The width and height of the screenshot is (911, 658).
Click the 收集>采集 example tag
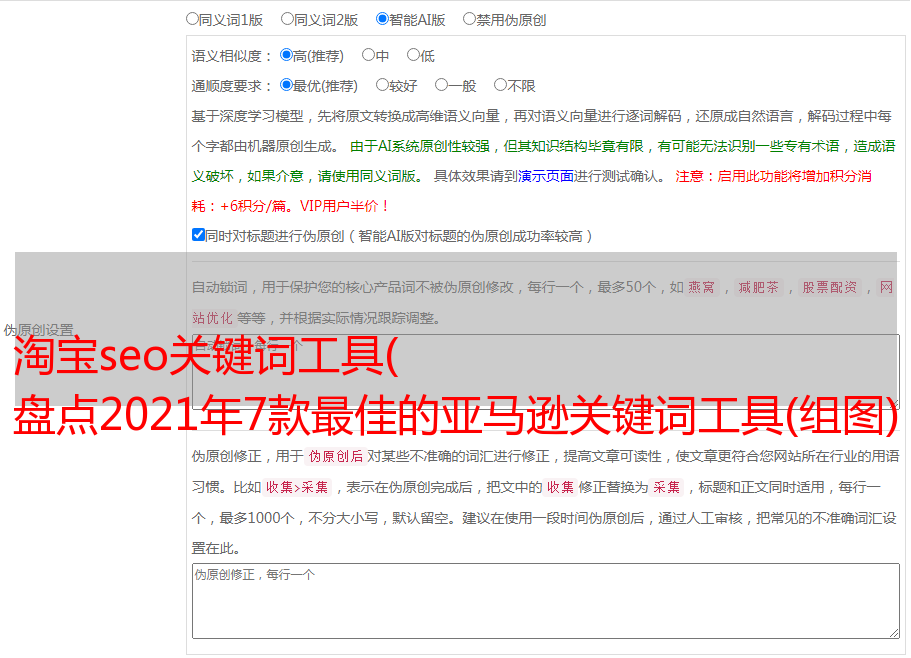[x=297, y=487]
